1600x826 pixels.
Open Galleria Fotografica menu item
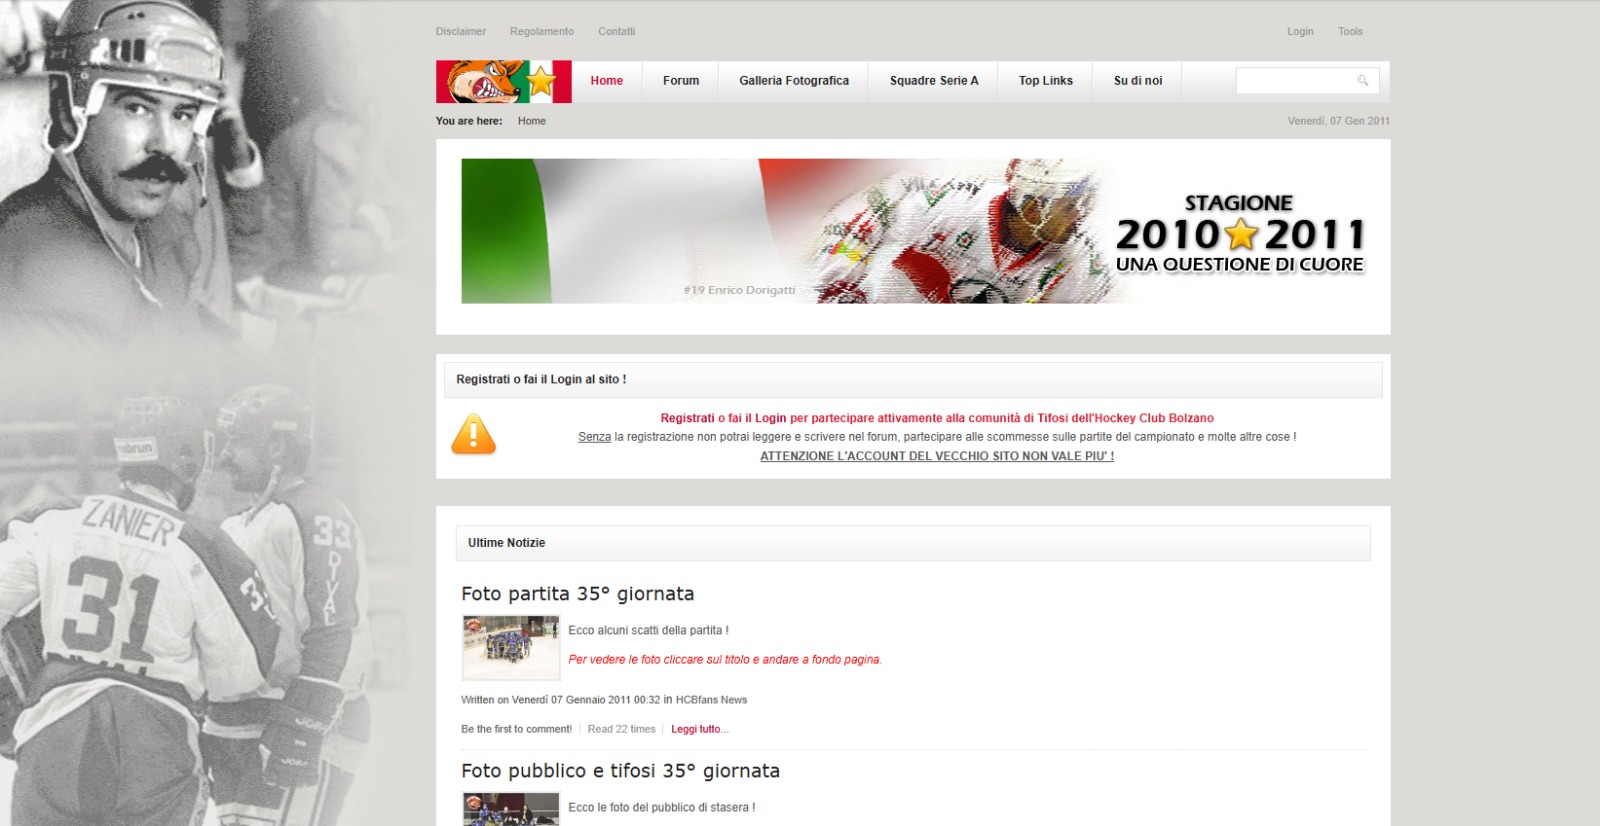point(794,81)
